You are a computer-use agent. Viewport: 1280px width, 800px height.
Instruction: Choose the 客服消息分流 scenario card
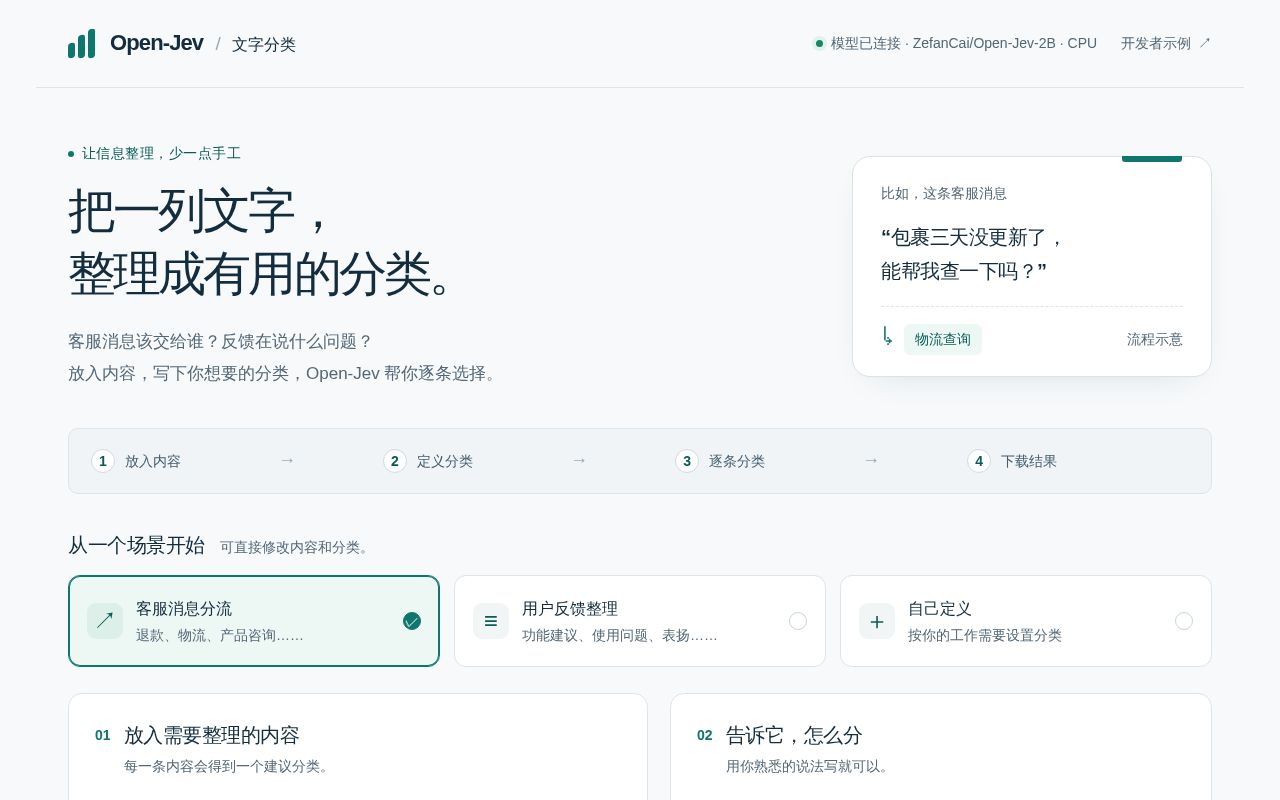254,621
